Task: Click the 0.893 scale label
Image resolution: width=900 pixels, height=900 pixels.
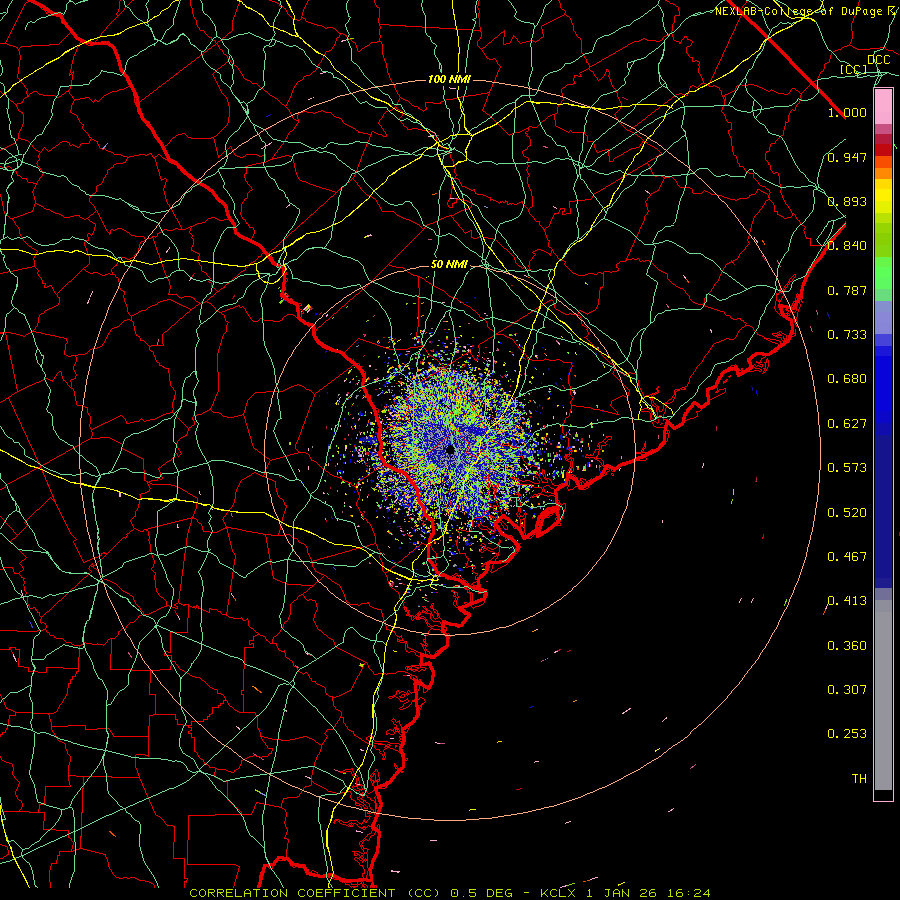Action: click(x=847, y=201)
